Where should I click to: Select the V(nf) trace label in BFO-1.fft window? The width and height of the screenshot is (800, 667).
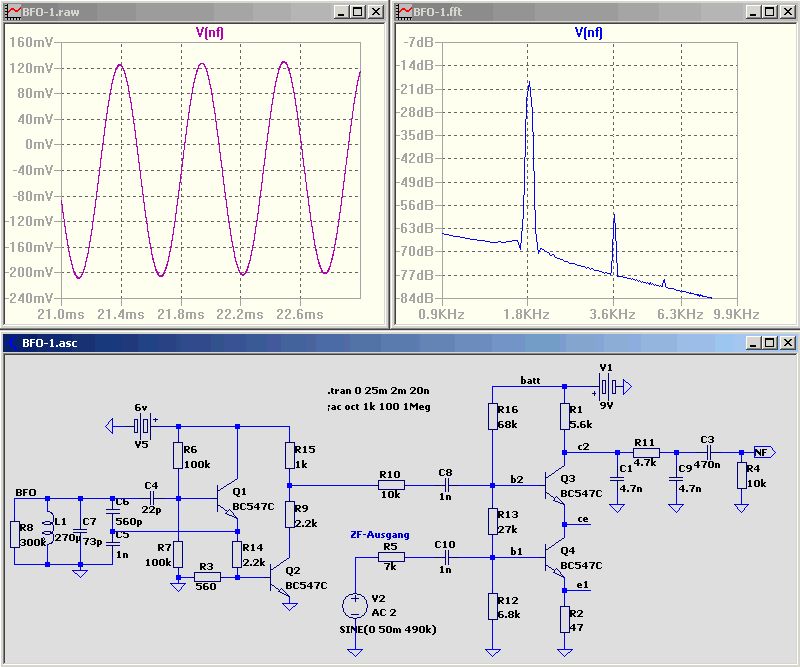[x=588, y=33]
